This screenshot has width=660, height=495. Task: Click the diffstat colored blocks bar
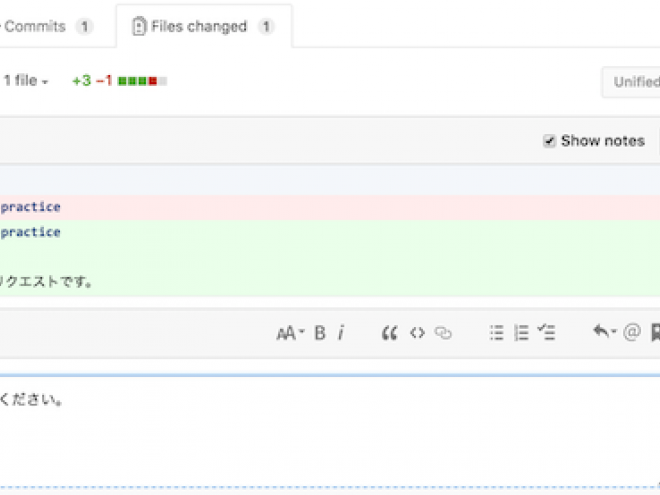click(142, 81)
